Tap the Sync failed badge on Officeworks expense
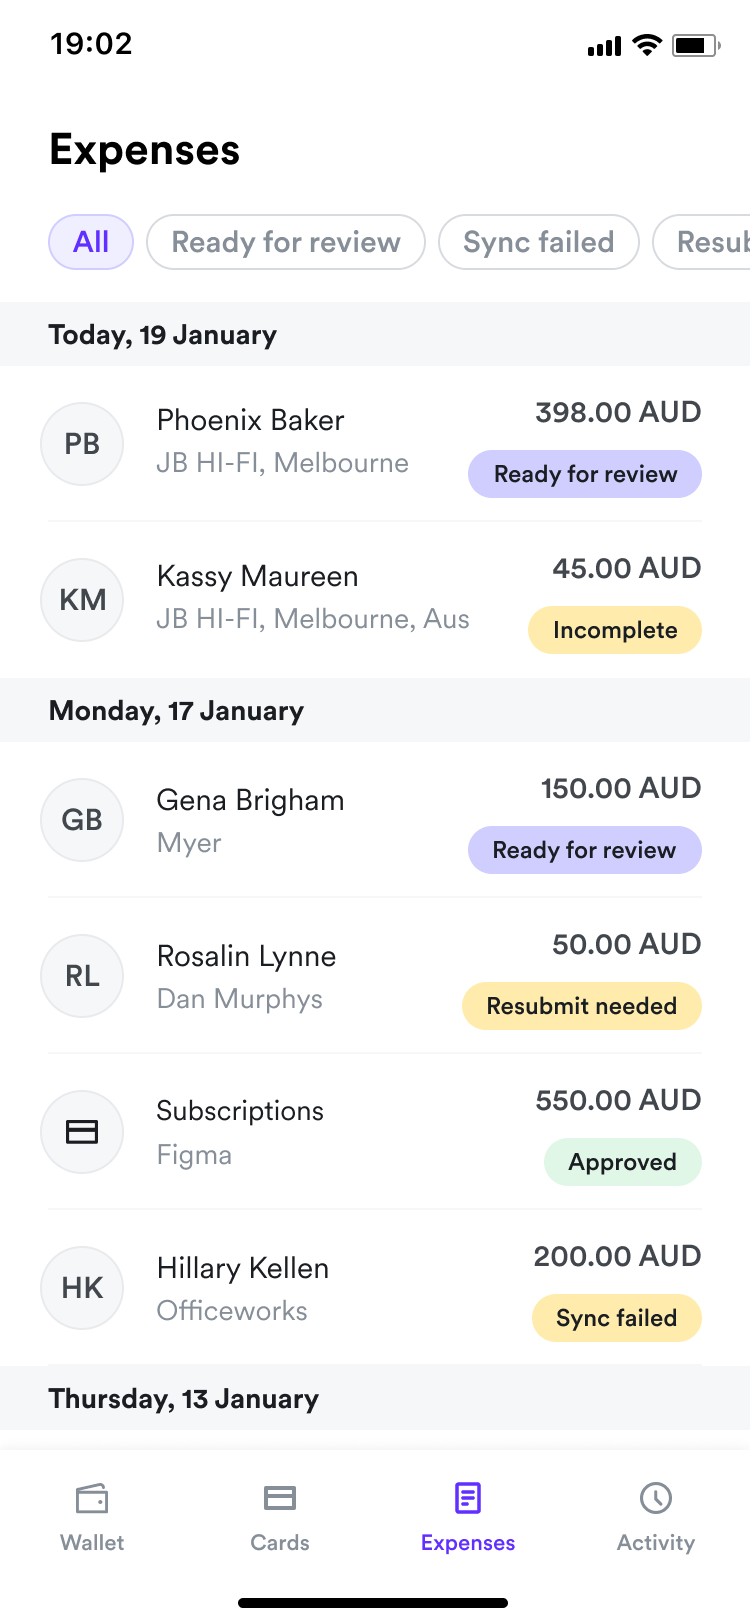Image resolution: width=750 pixels, height=1624 pixels. [616, 1318]
